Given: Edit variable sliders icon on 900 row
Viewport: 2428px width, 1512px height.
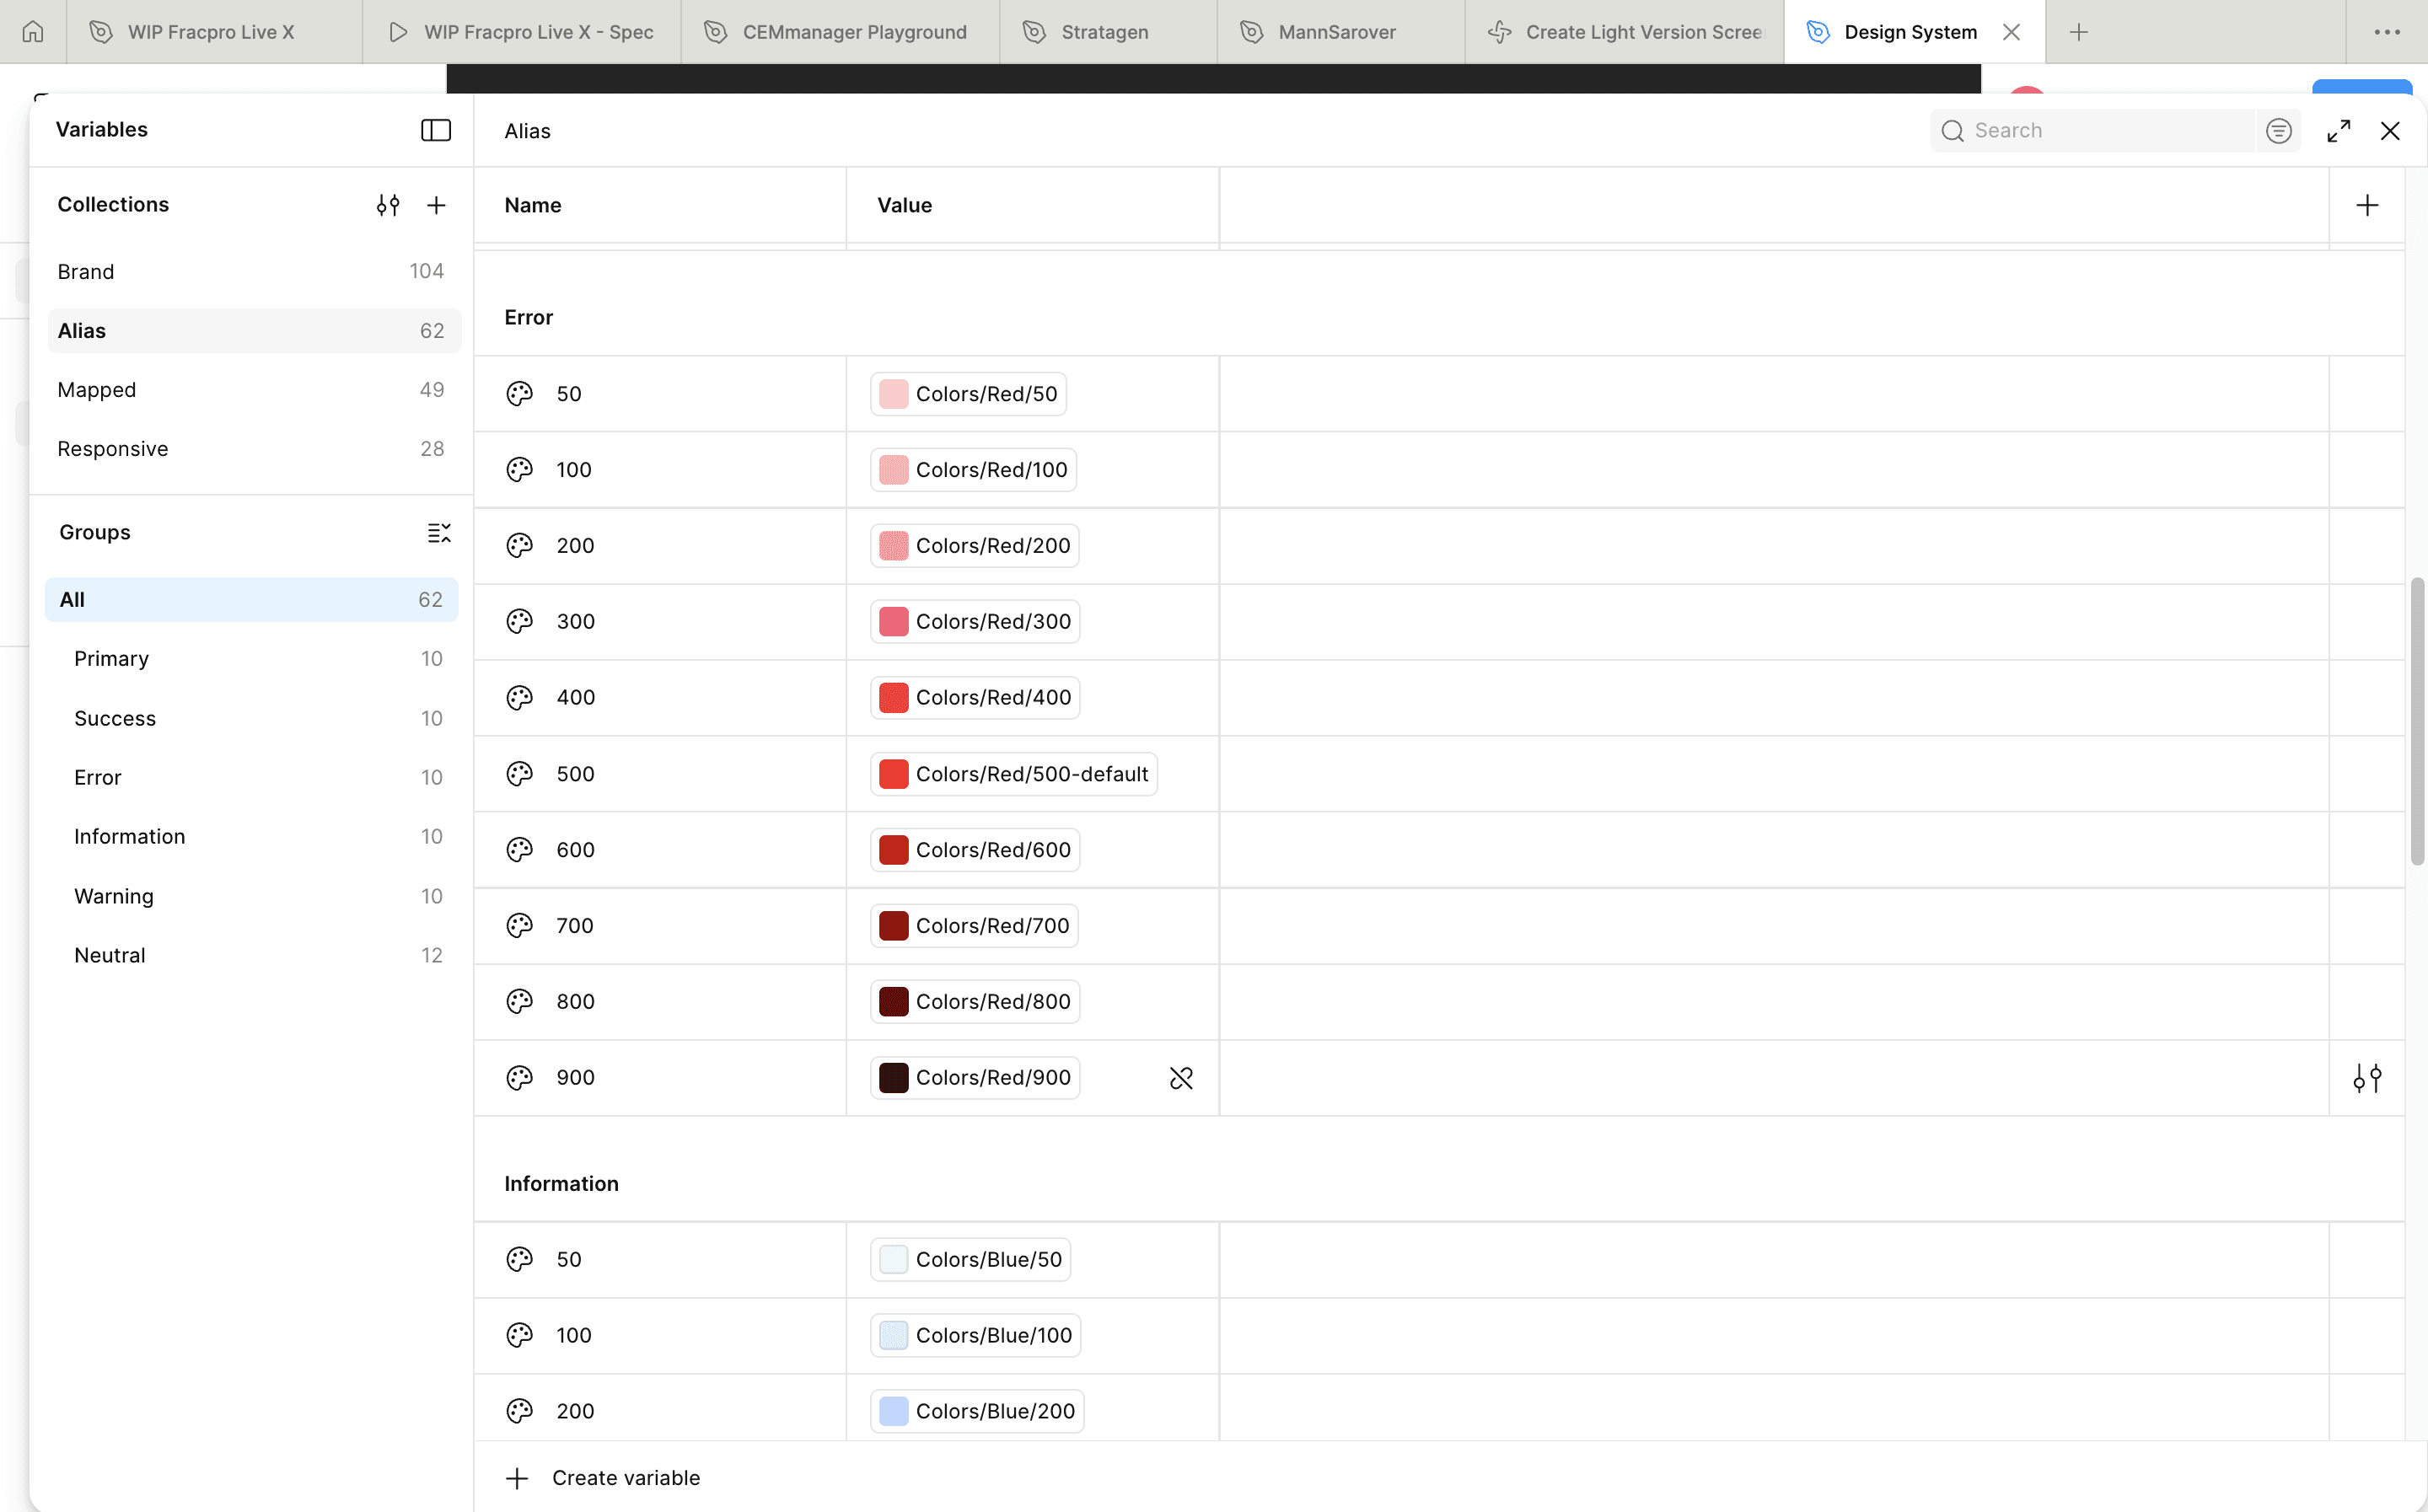Looking at the screenshot, I should tap(2367, 1078).
